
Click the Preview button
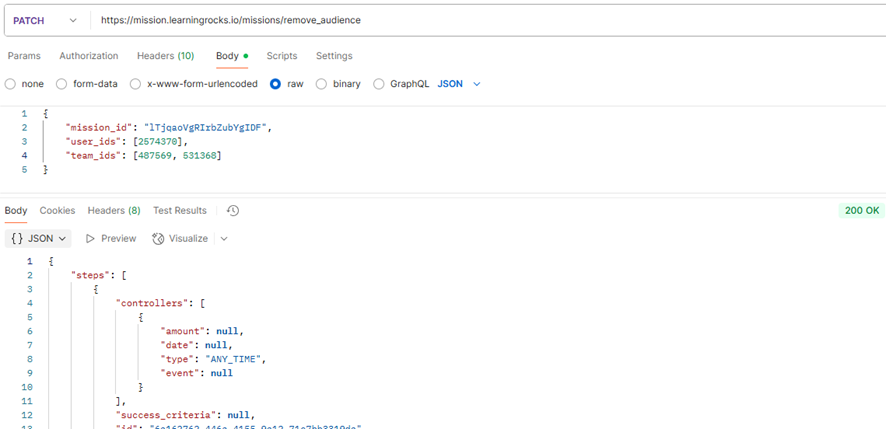point(111,239)
